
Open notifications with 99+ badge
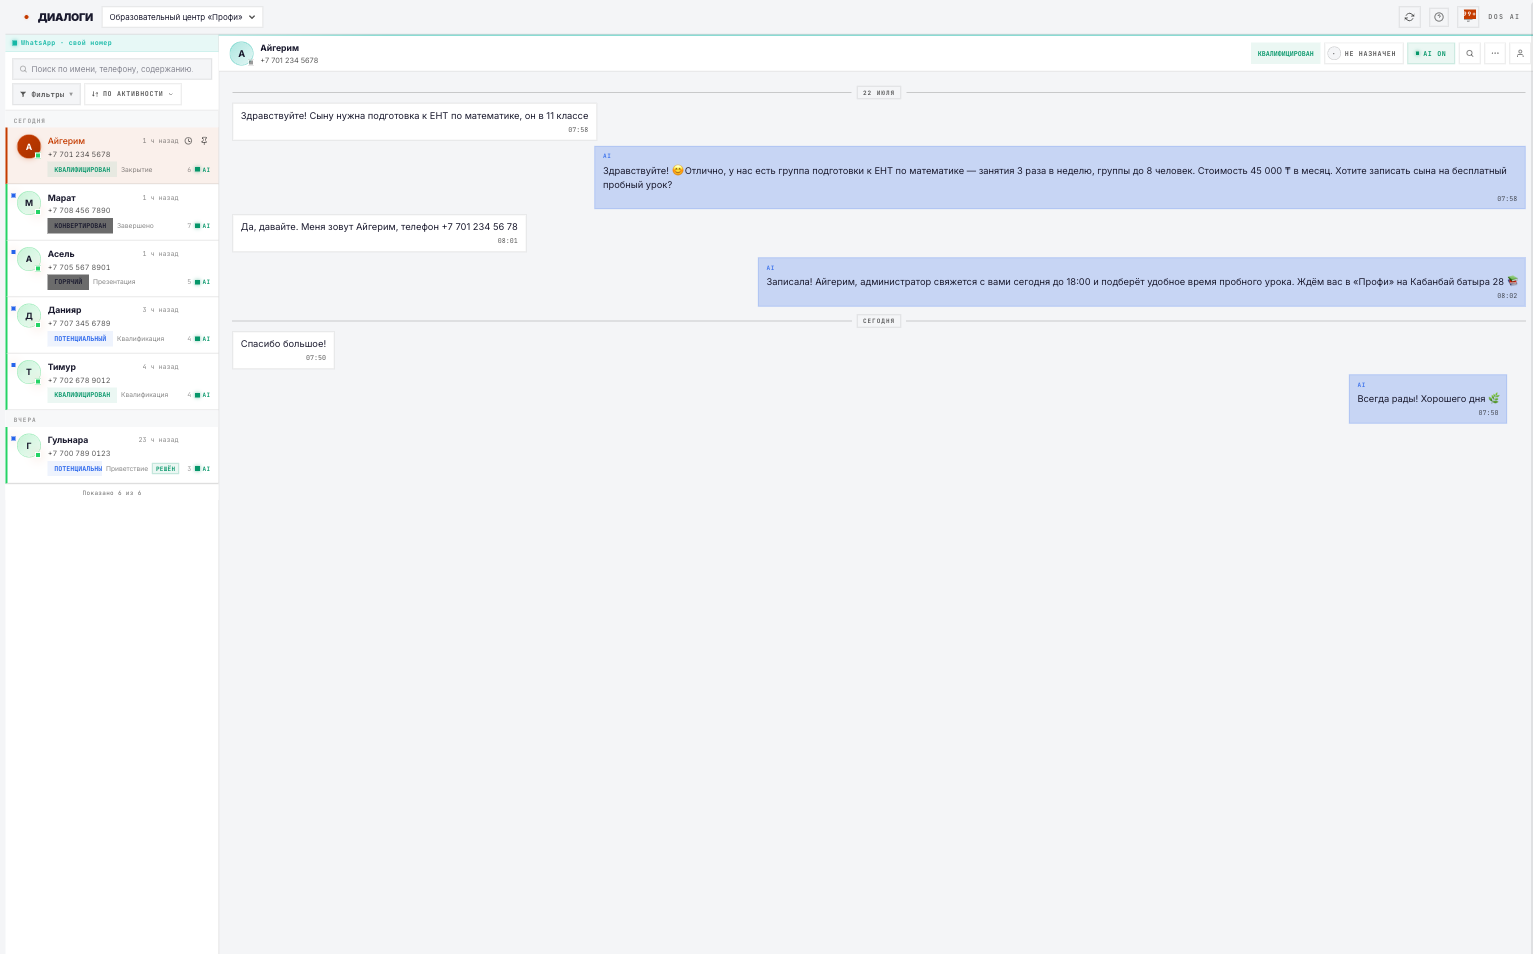(1469, 16)
